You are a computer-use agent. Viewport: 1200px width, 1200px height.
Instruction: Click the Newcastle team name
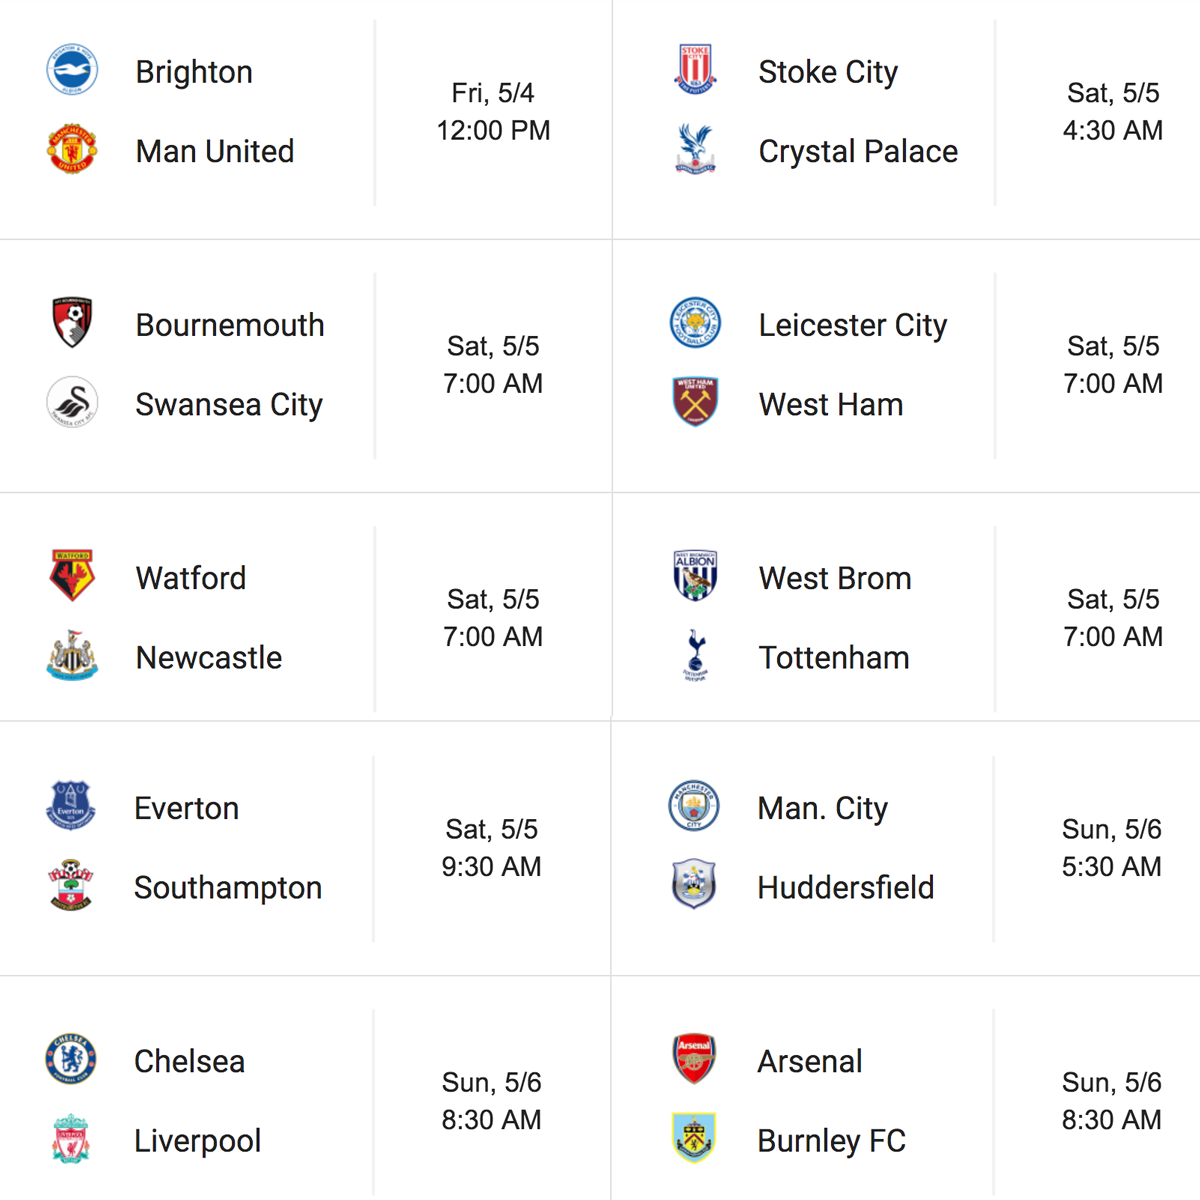coord(209,658)
